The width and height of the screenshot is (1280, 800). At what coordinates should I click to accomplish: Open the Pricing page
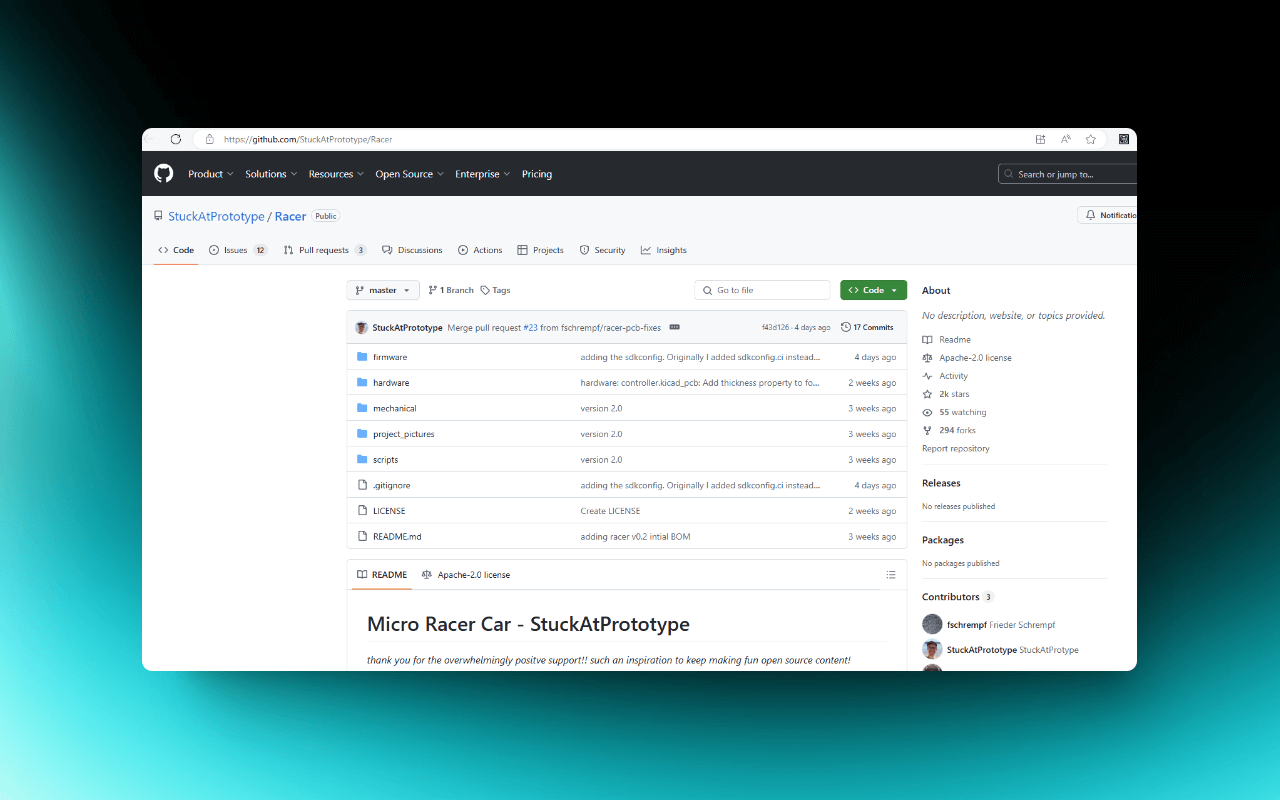pos(537,174)
